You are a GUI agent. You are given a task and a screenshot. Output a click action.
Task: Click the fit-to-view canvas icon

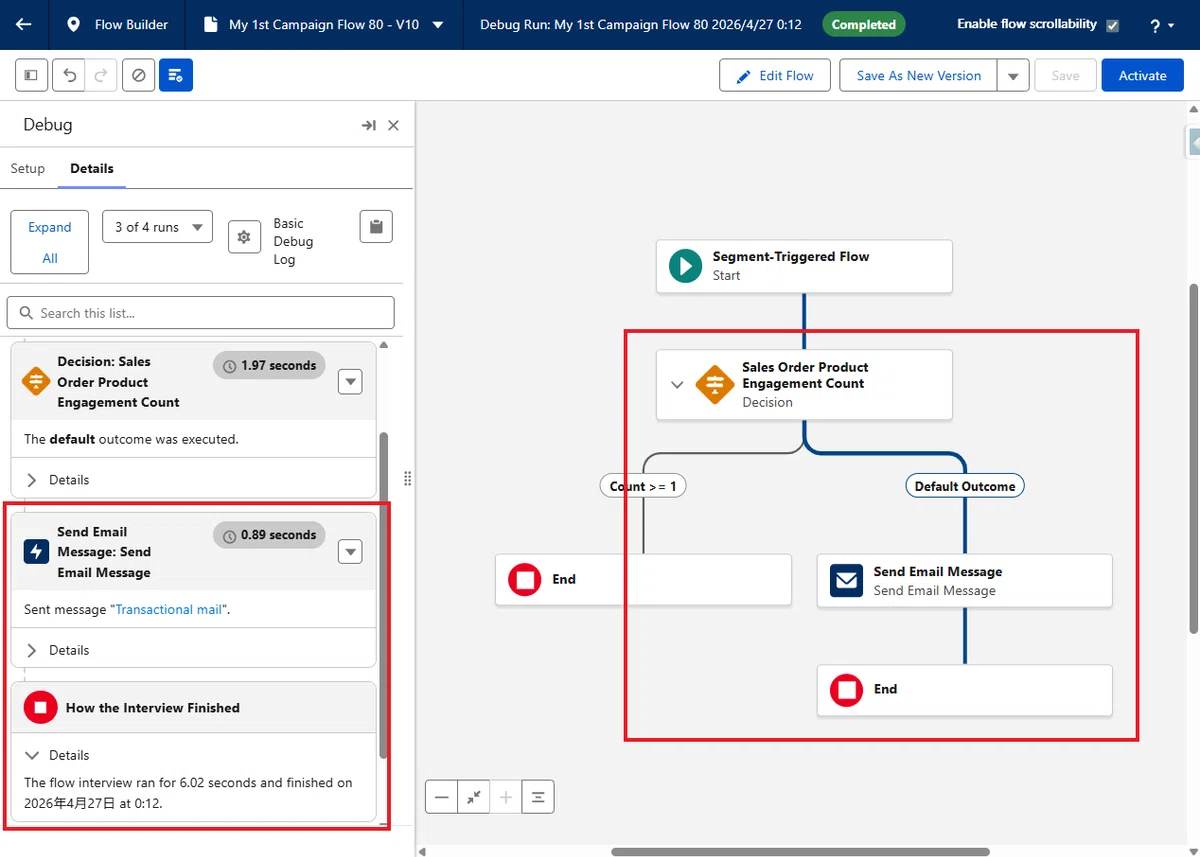point(474,797)
